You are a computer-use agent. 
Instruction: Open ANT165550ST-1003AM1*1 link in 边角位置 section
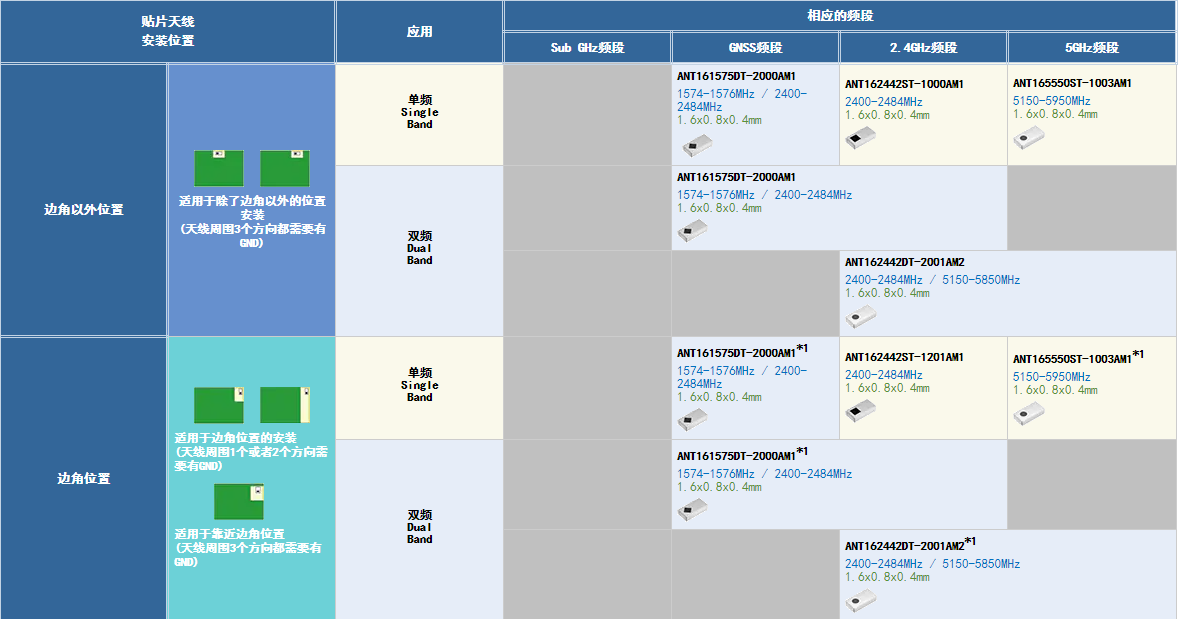(1072, 358)
